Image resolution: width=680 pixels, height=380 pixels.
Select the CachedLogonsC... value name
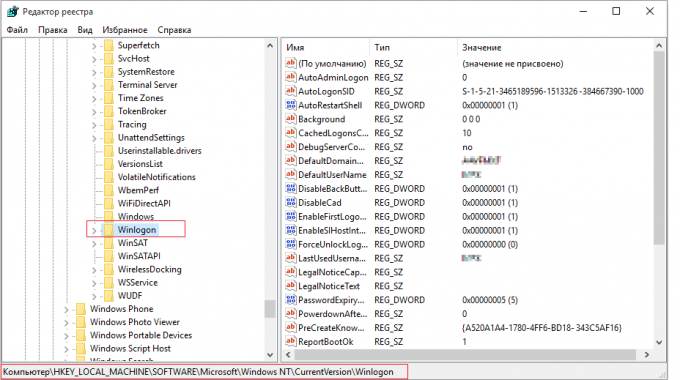coord(333,133)
